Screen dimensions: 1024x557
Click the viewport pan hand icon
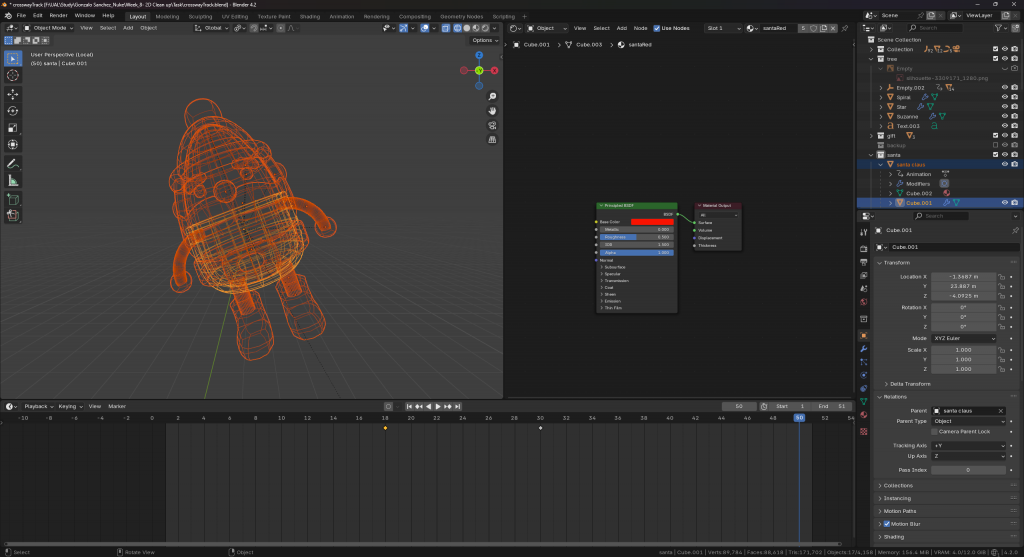click(x=492, y=111)
